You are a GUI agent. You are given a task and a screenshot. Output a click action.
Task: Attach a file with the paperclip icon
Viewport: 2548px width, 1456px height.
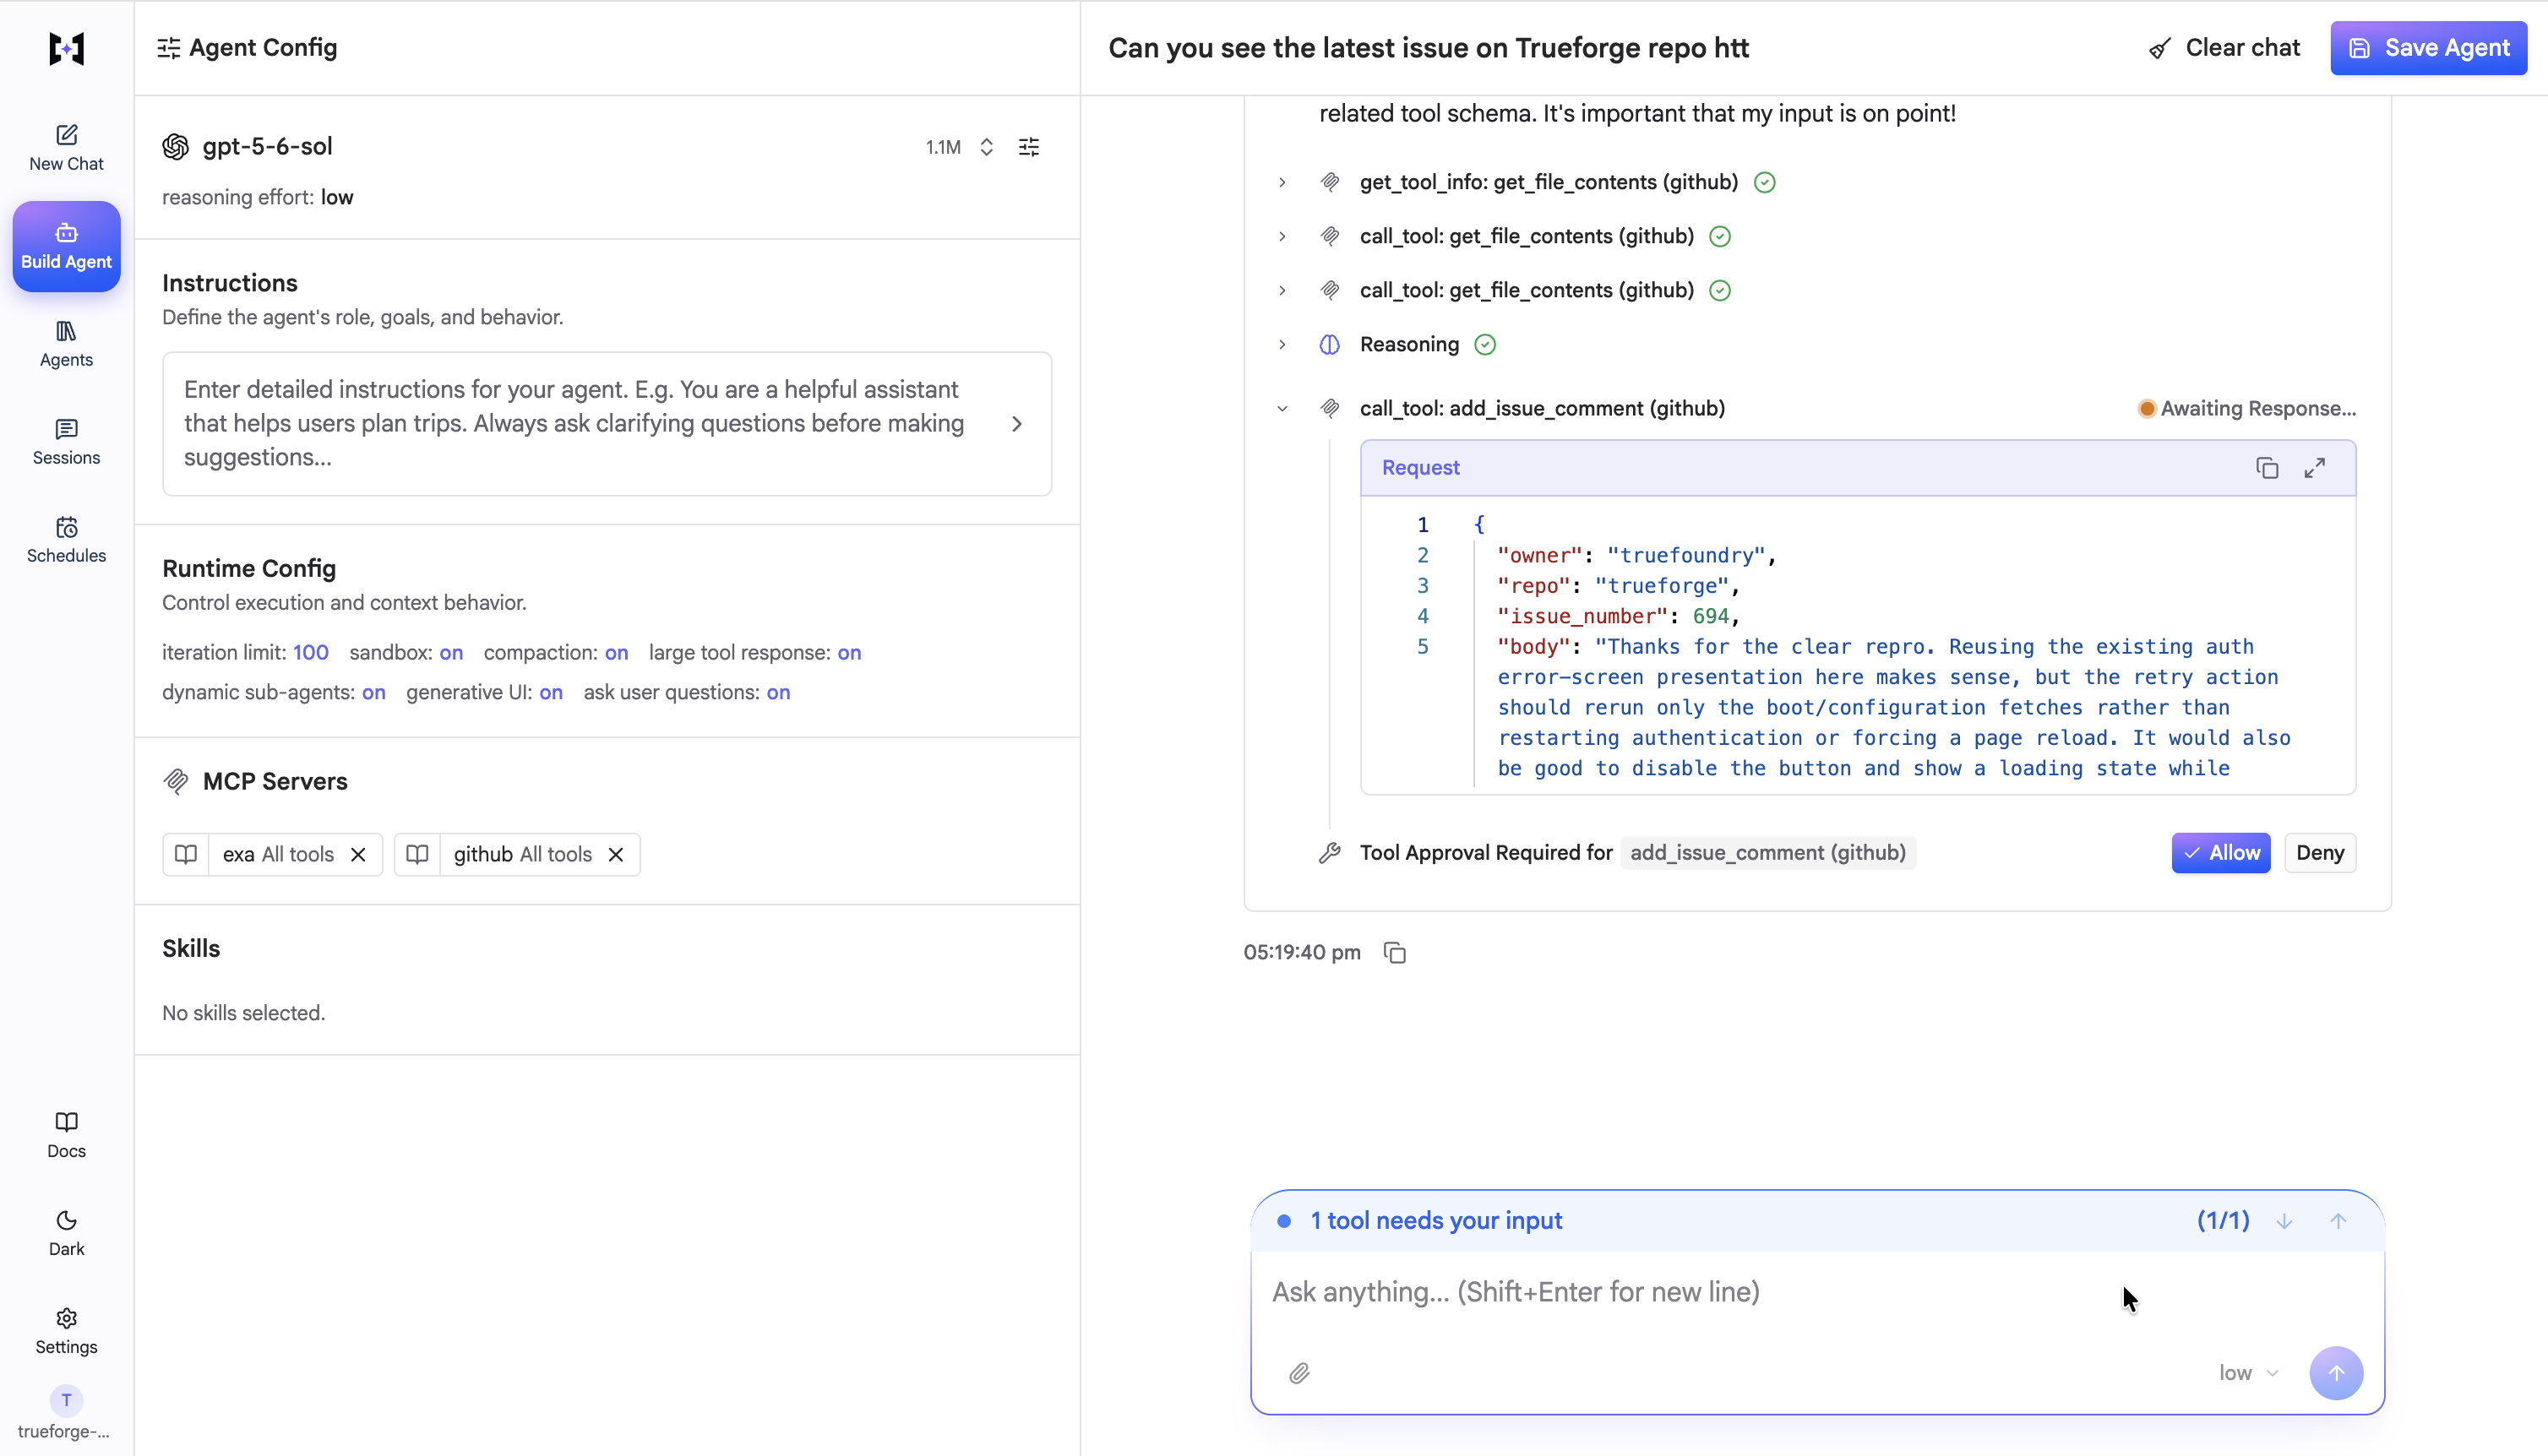(x=1299, y=1373)
